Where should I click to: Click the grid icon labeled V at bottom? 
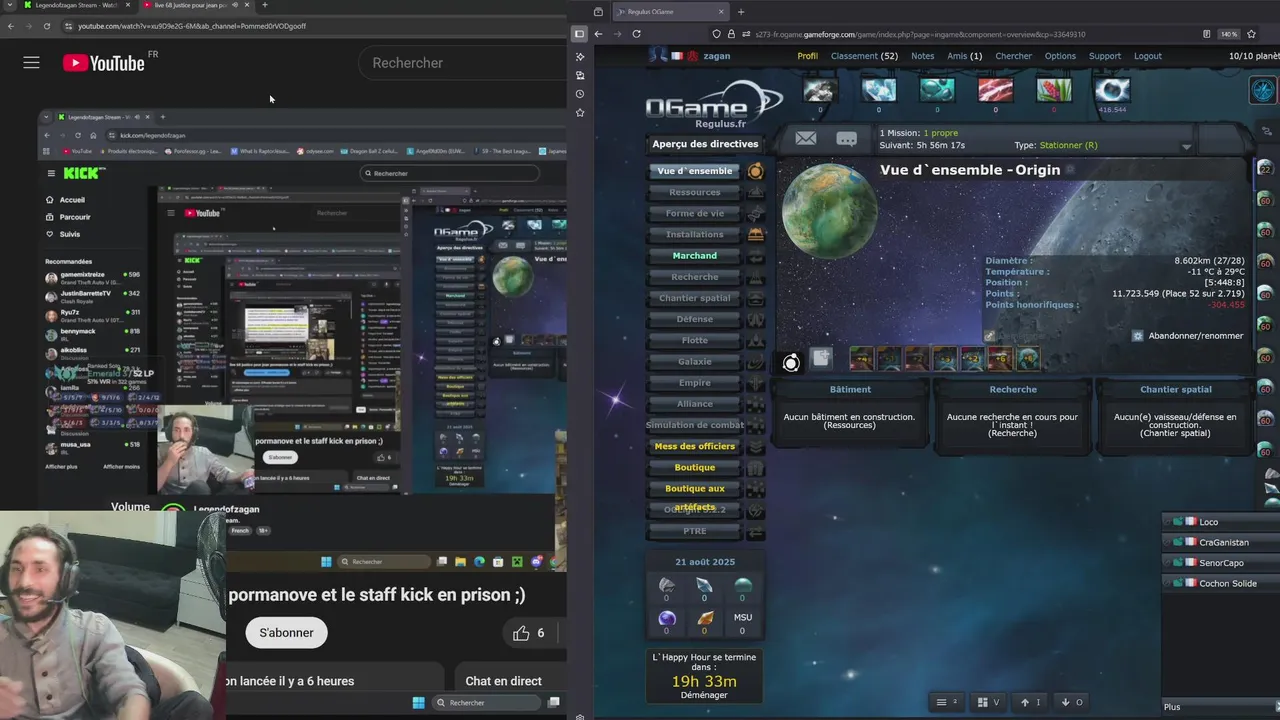988,702
